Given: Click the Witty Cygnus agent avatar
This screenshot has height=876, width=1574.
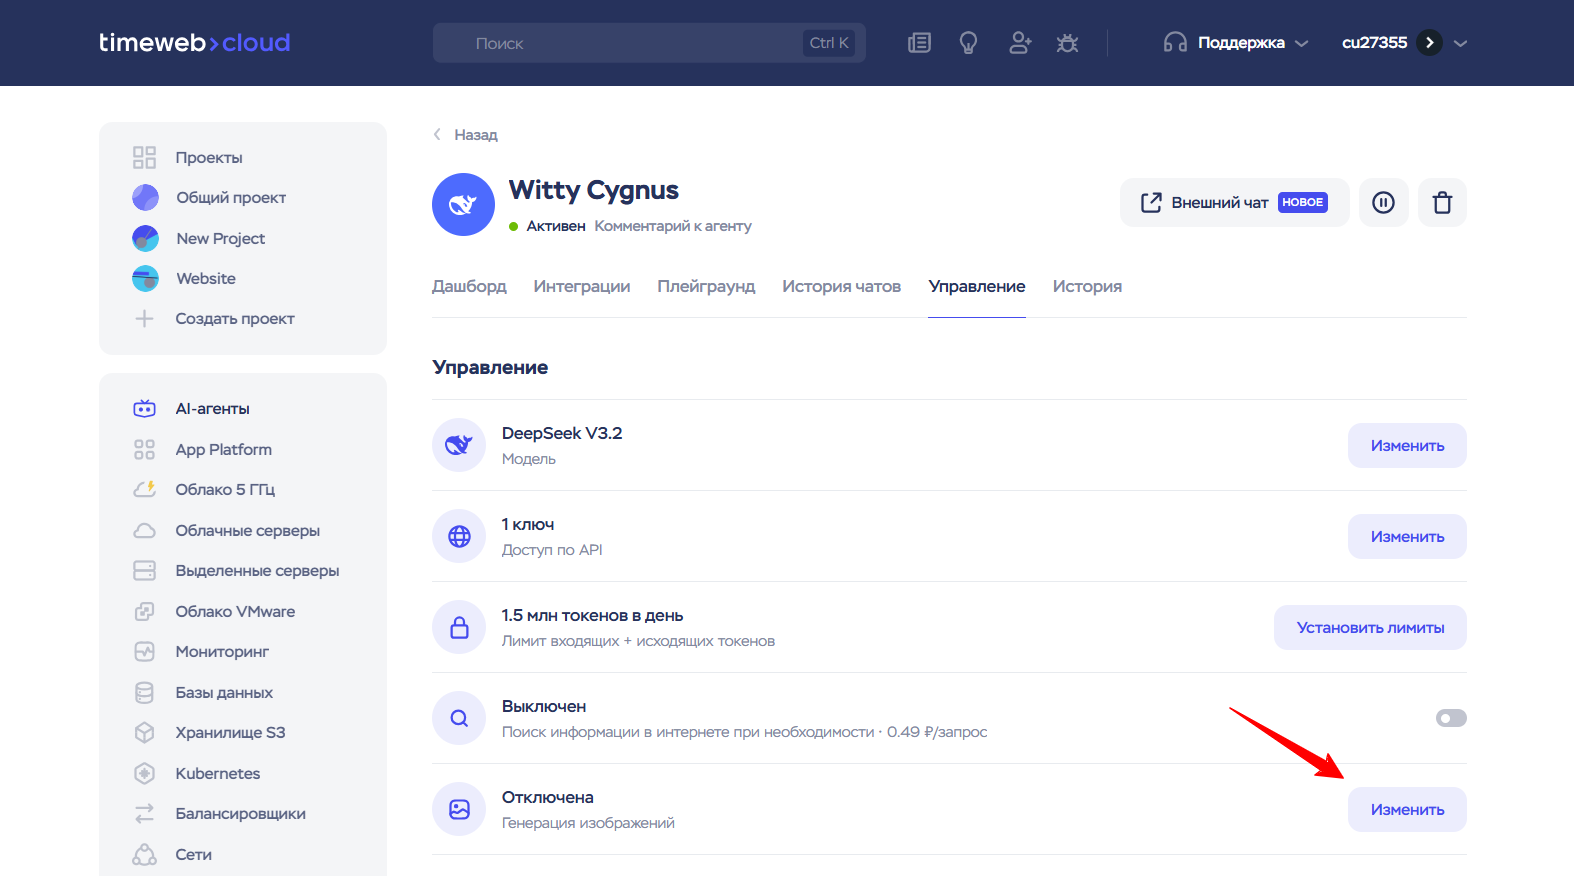Looking at the screenshot, I should pos(463,205).
